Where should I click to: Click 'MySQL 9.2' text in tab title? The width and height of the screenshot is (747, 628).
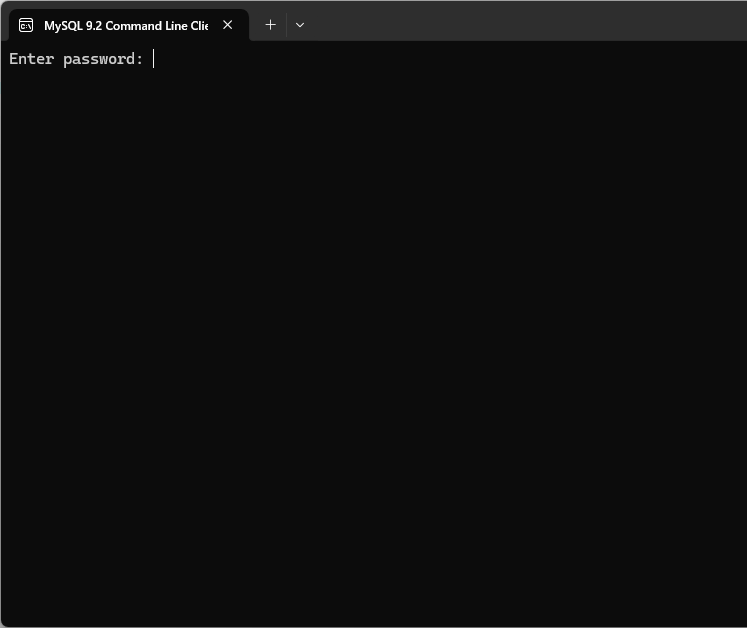tap(72, 25)
